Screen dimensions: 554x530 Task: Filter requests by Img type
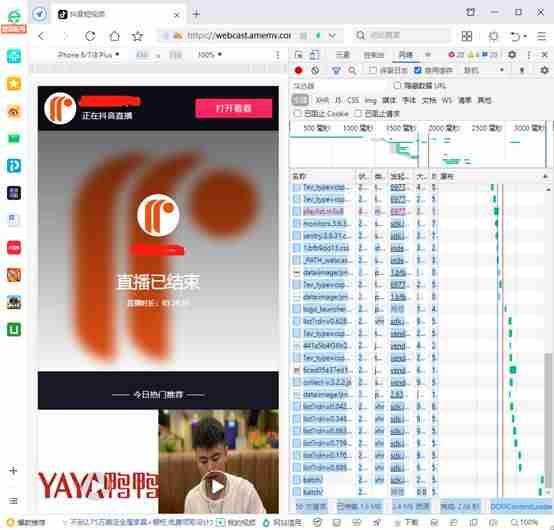(370, 100)
